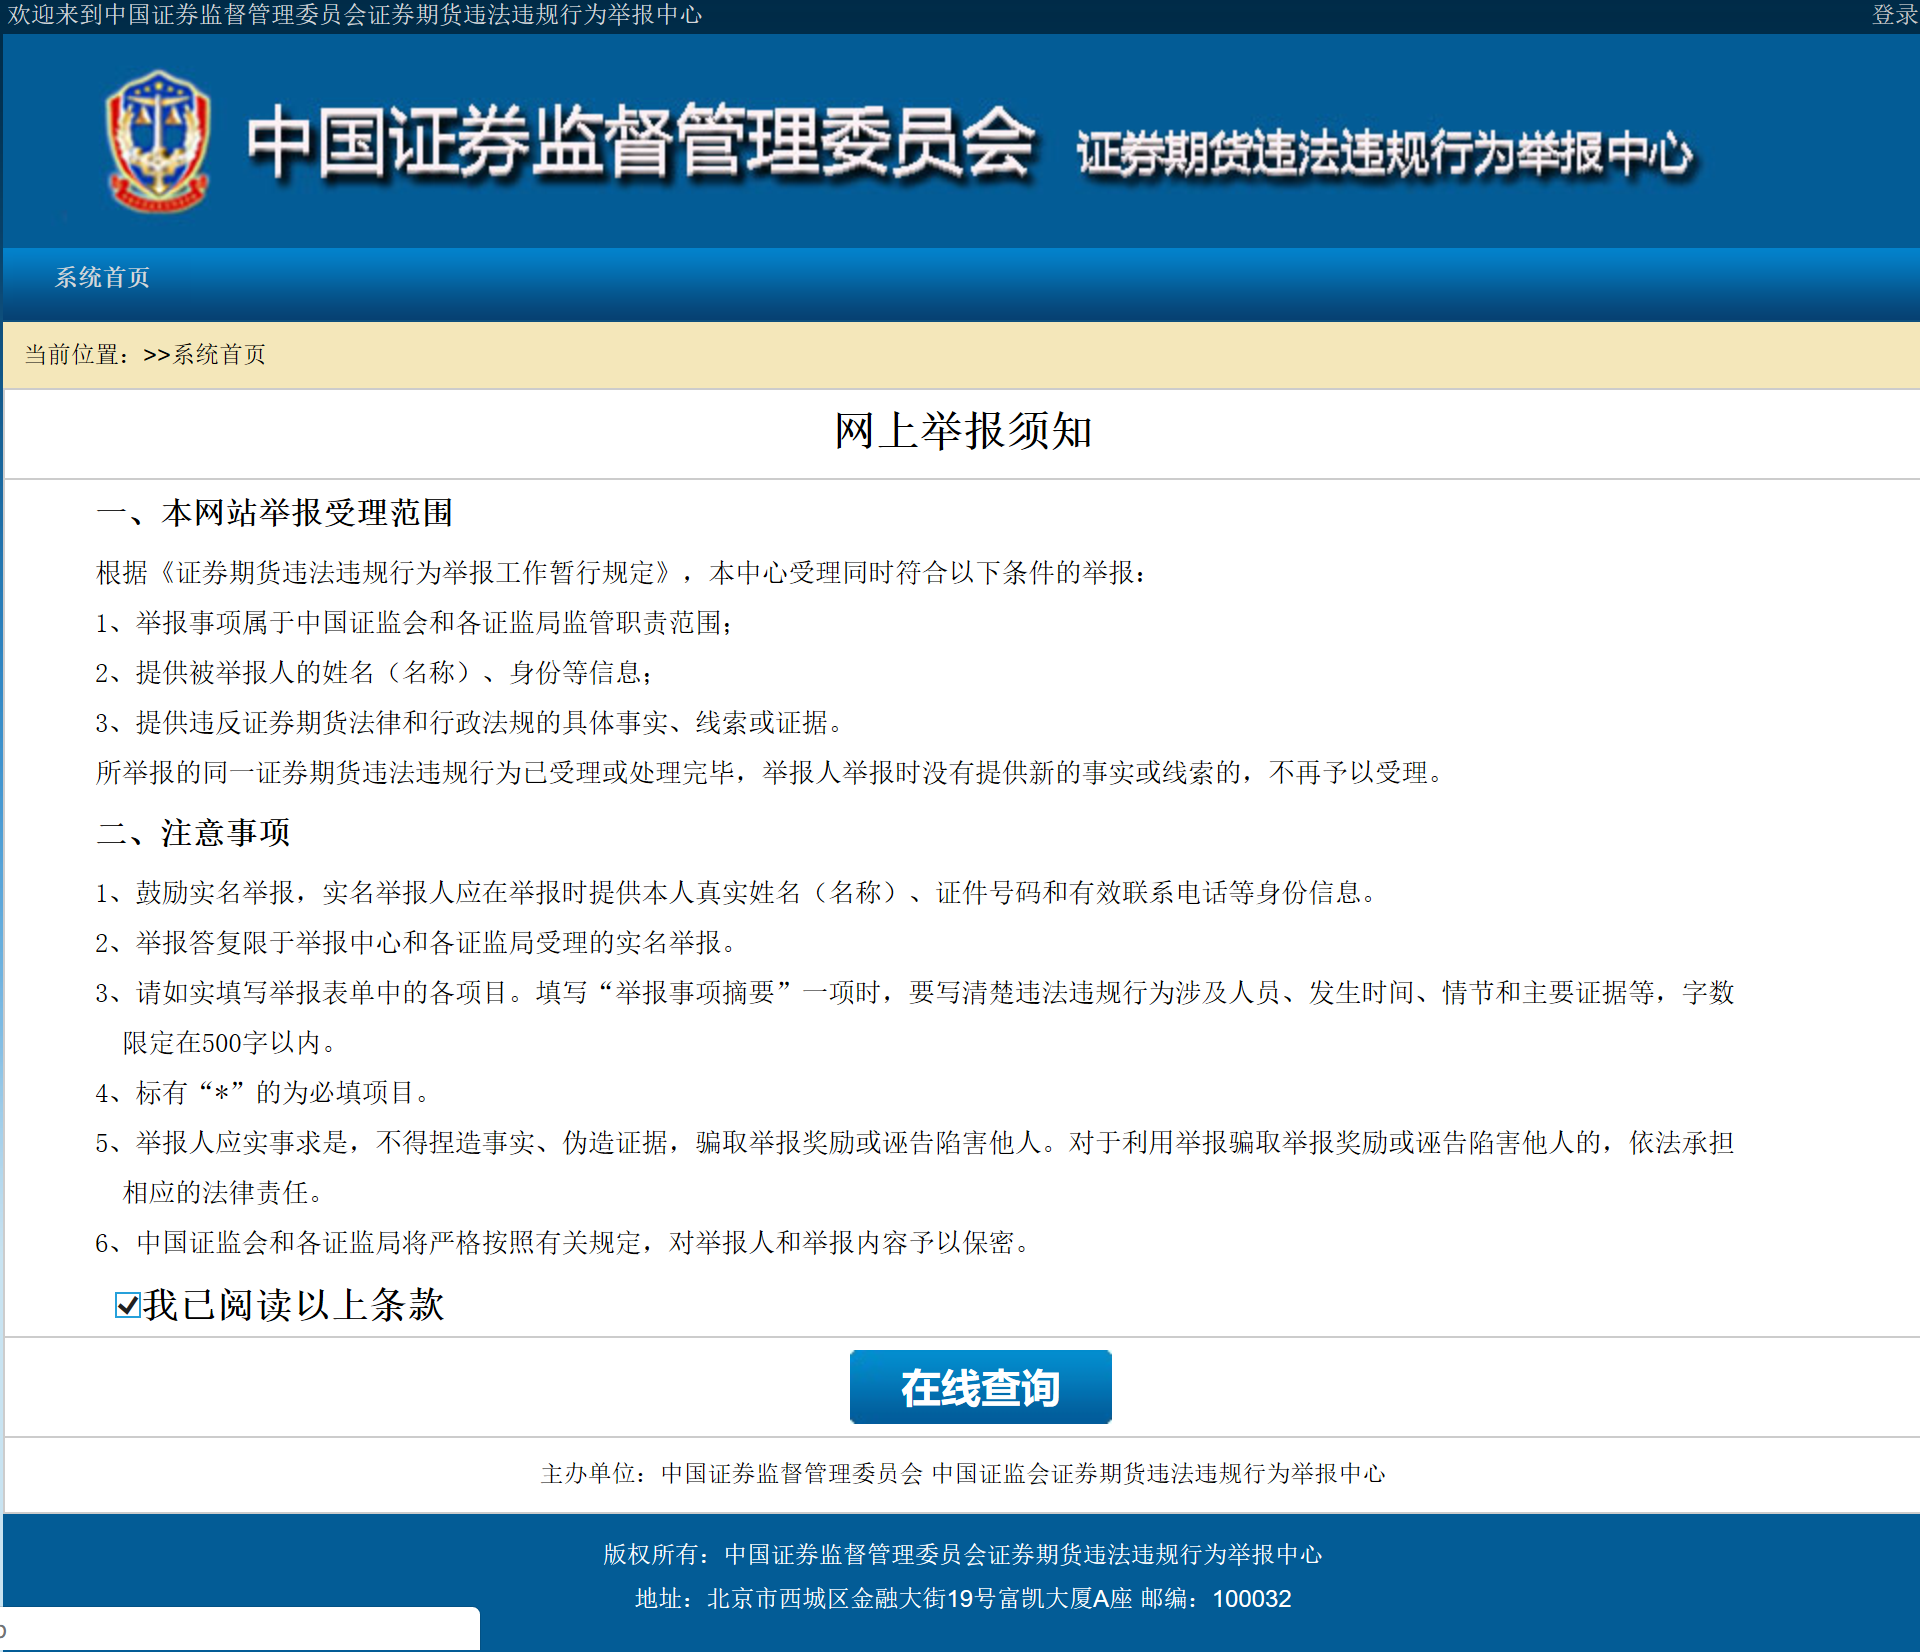Click the line 提供被举报人的姓名（名称）、身份等信息
The width and height of the screenshot is (1920, 1652).
375,673
